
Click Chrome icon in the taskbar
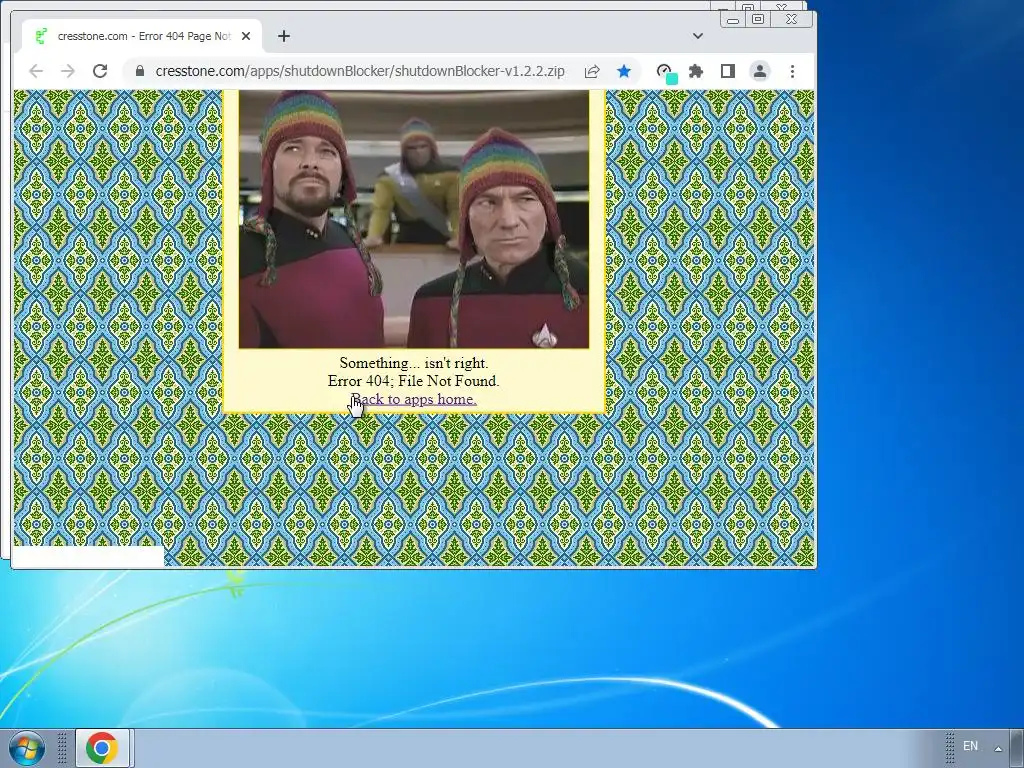[102, 748]
